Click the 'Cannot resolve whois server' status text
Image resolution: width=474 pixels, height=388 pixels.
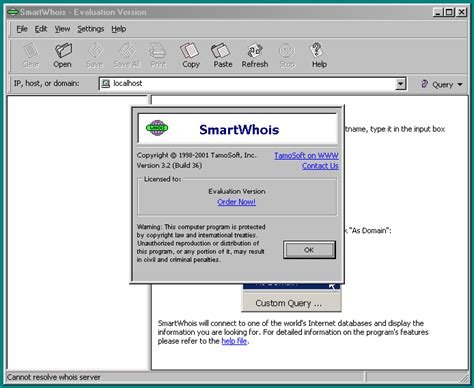(x=54, y=377)
